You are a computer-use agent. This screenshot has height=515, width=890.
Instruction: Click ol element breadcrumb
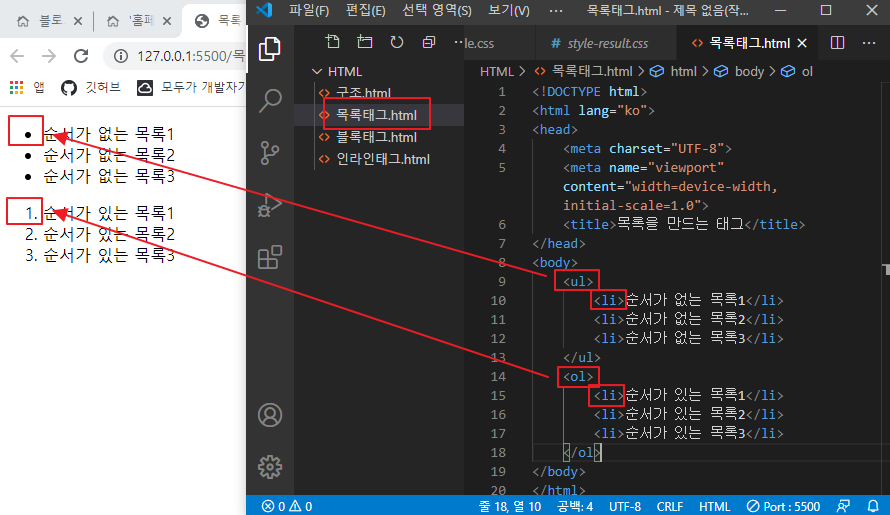pos(797,72)
